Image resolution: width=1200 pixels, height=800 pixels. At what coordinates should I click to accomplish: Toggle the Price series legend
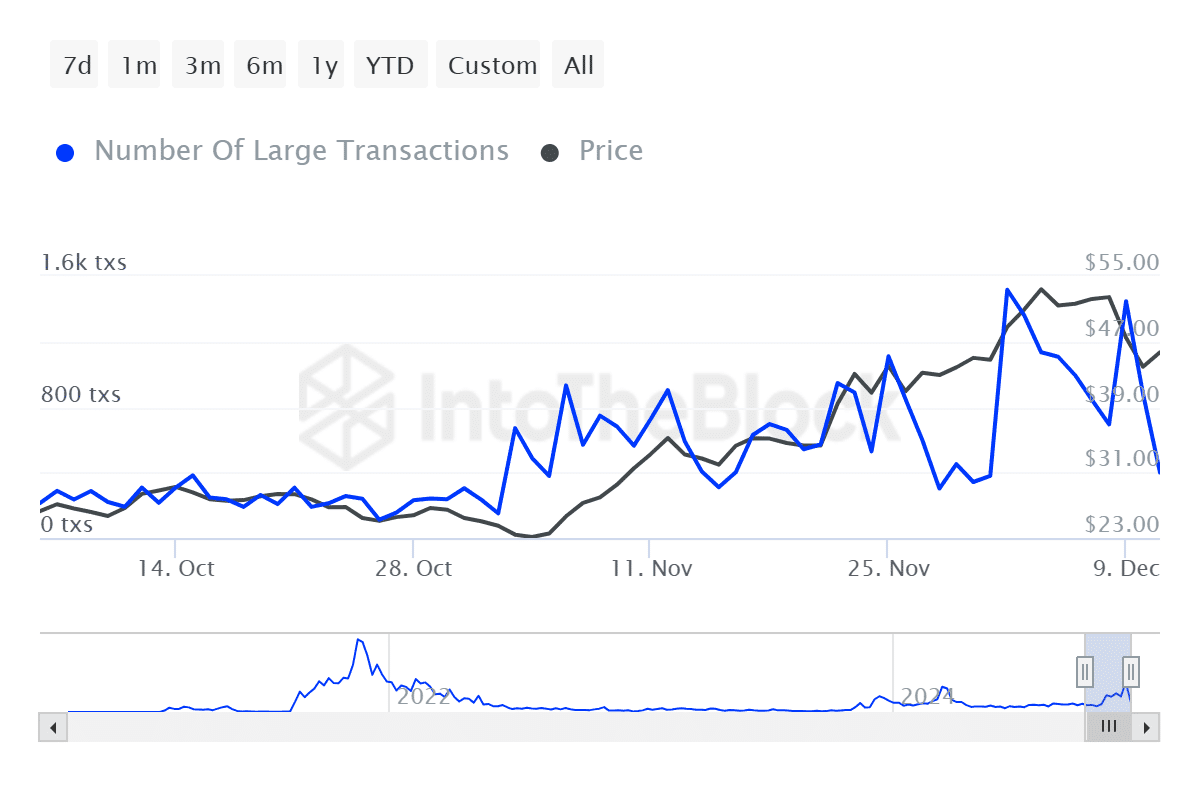(x=610, y=151)
